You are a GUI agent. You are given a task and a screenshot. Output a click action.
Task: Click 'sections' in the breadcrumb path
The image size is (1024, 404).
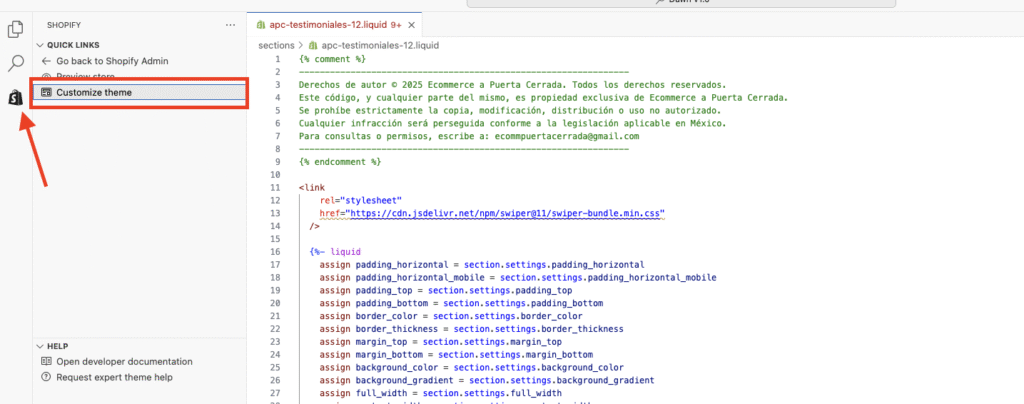pyautogui.click(x=276, y=45)
